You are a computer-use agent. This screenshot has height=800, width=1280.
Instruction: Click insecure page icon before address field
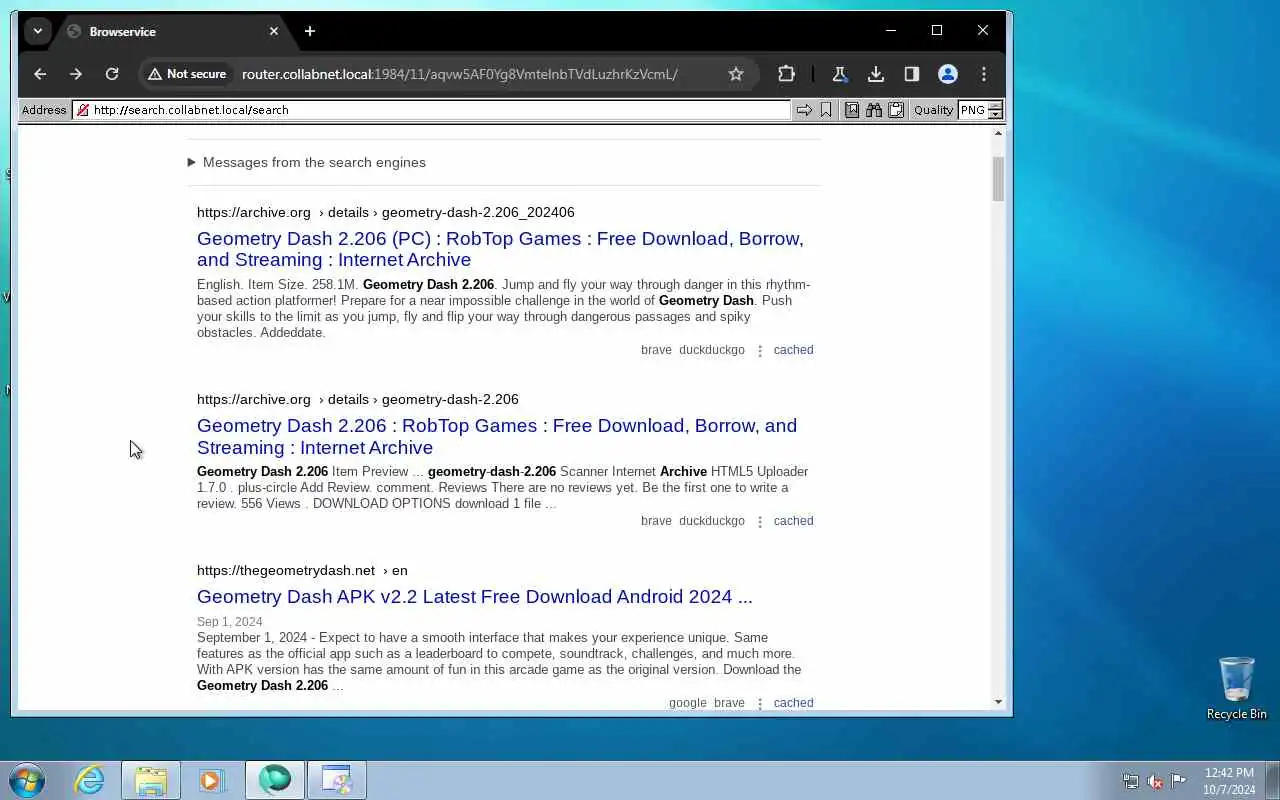pos(83,110)
